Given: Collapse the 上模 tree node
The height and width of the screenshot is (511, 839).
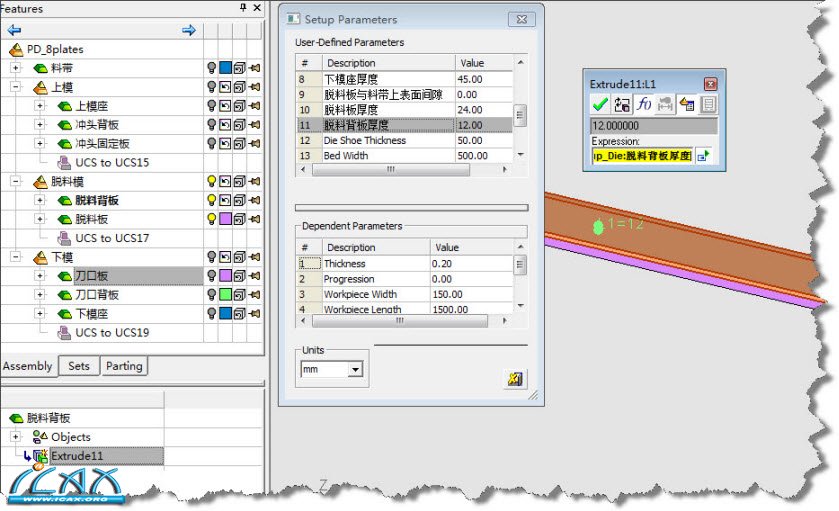Looking at the screenshot, I should click(16, 87).
